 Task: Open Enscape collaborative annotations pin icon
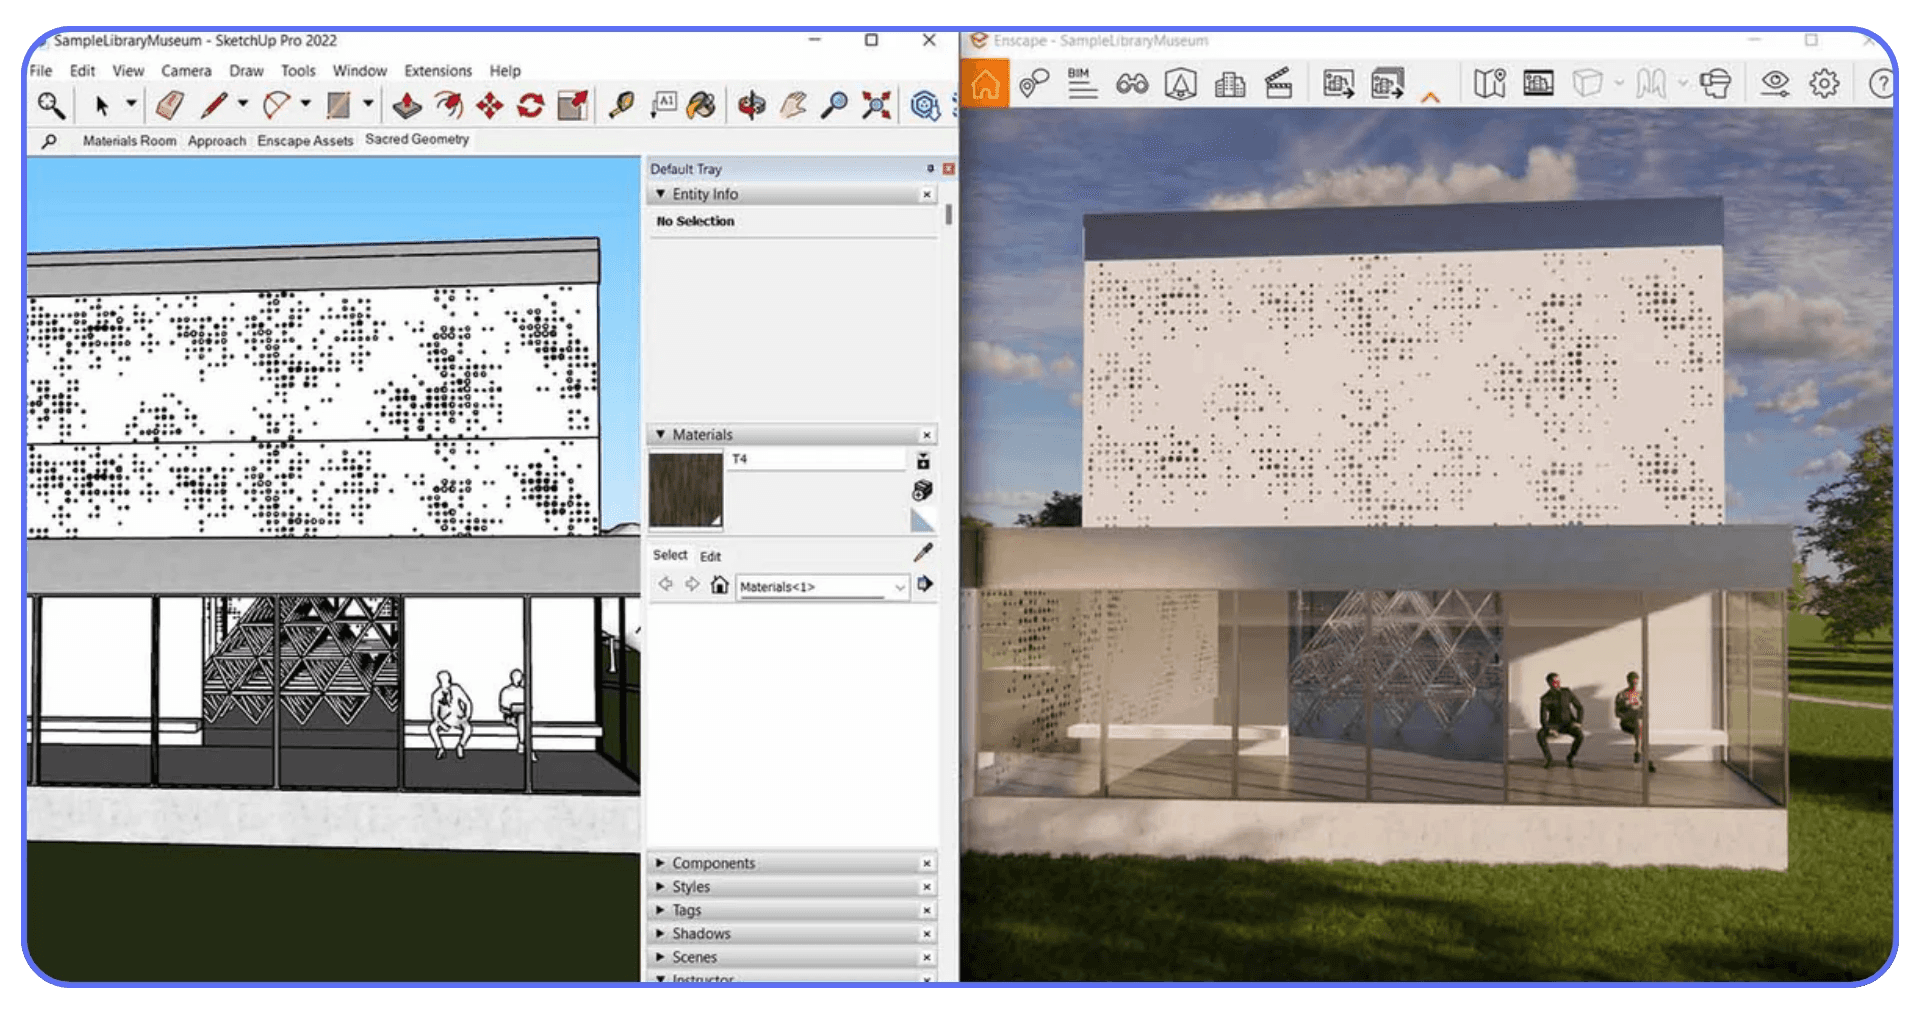click(1033, 84)
